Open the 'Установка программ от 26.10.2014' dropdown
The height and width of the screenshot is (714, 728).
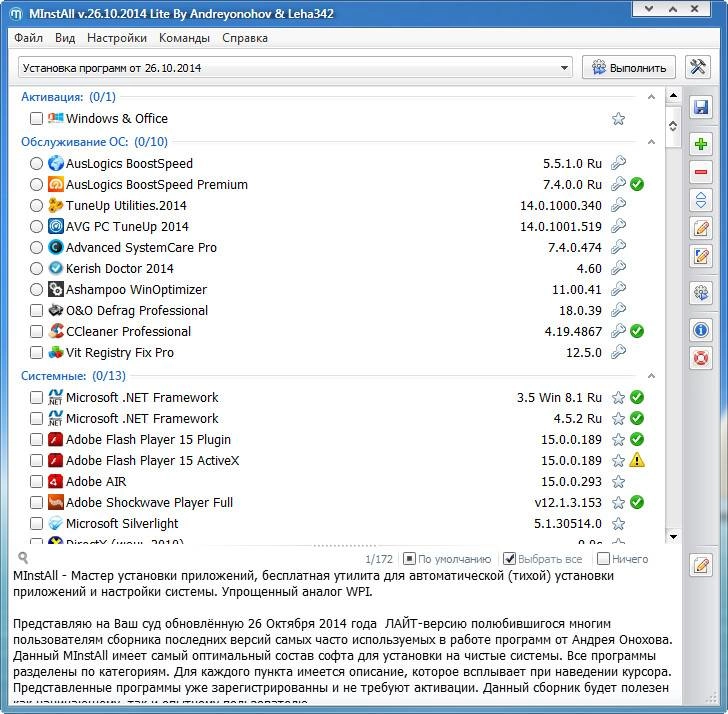click(295, 68)
